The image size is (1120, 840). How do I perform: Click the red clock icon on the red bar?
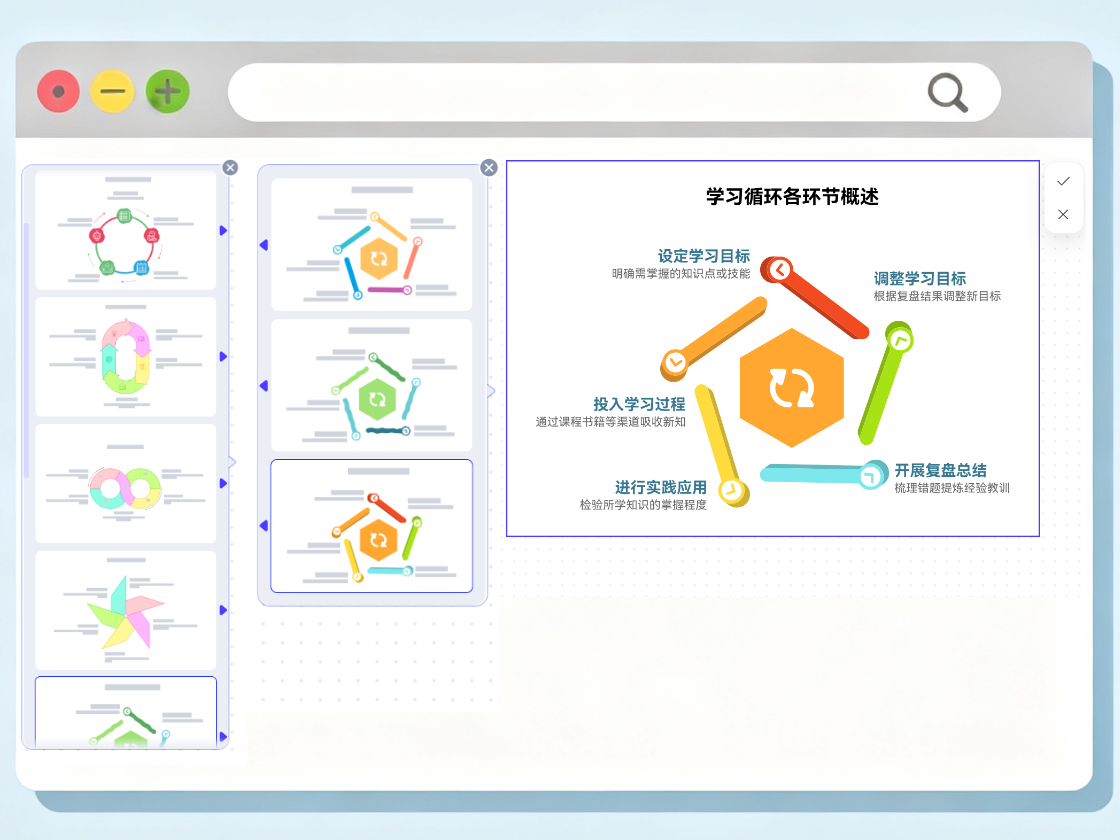click(780, 270)
